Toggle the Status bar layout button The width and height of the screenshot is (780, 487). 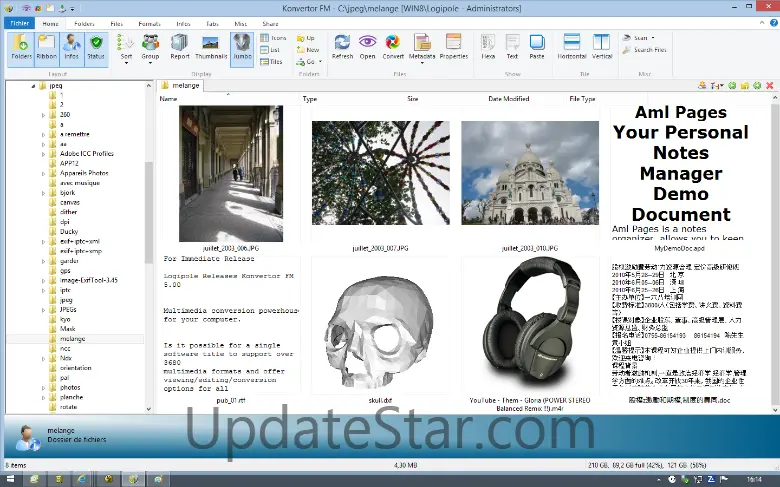(x=96, y=46)
